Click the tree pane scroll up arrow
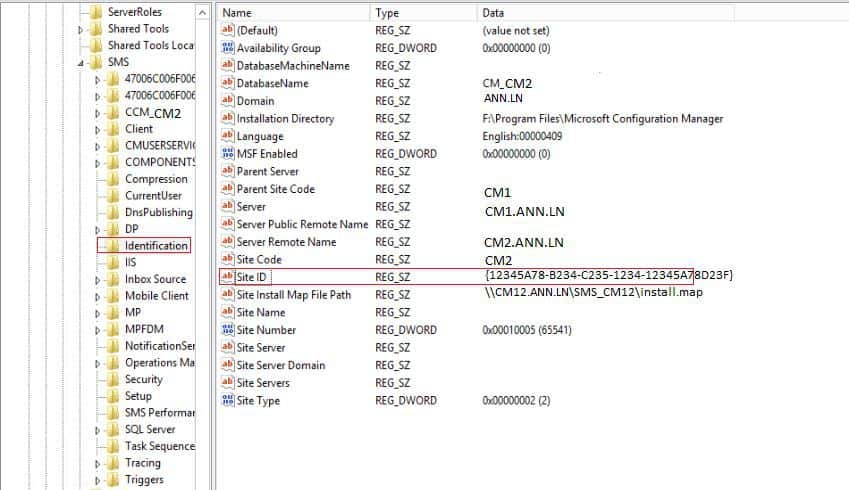Viewport: 849px width, 490px height. [202, 12]
